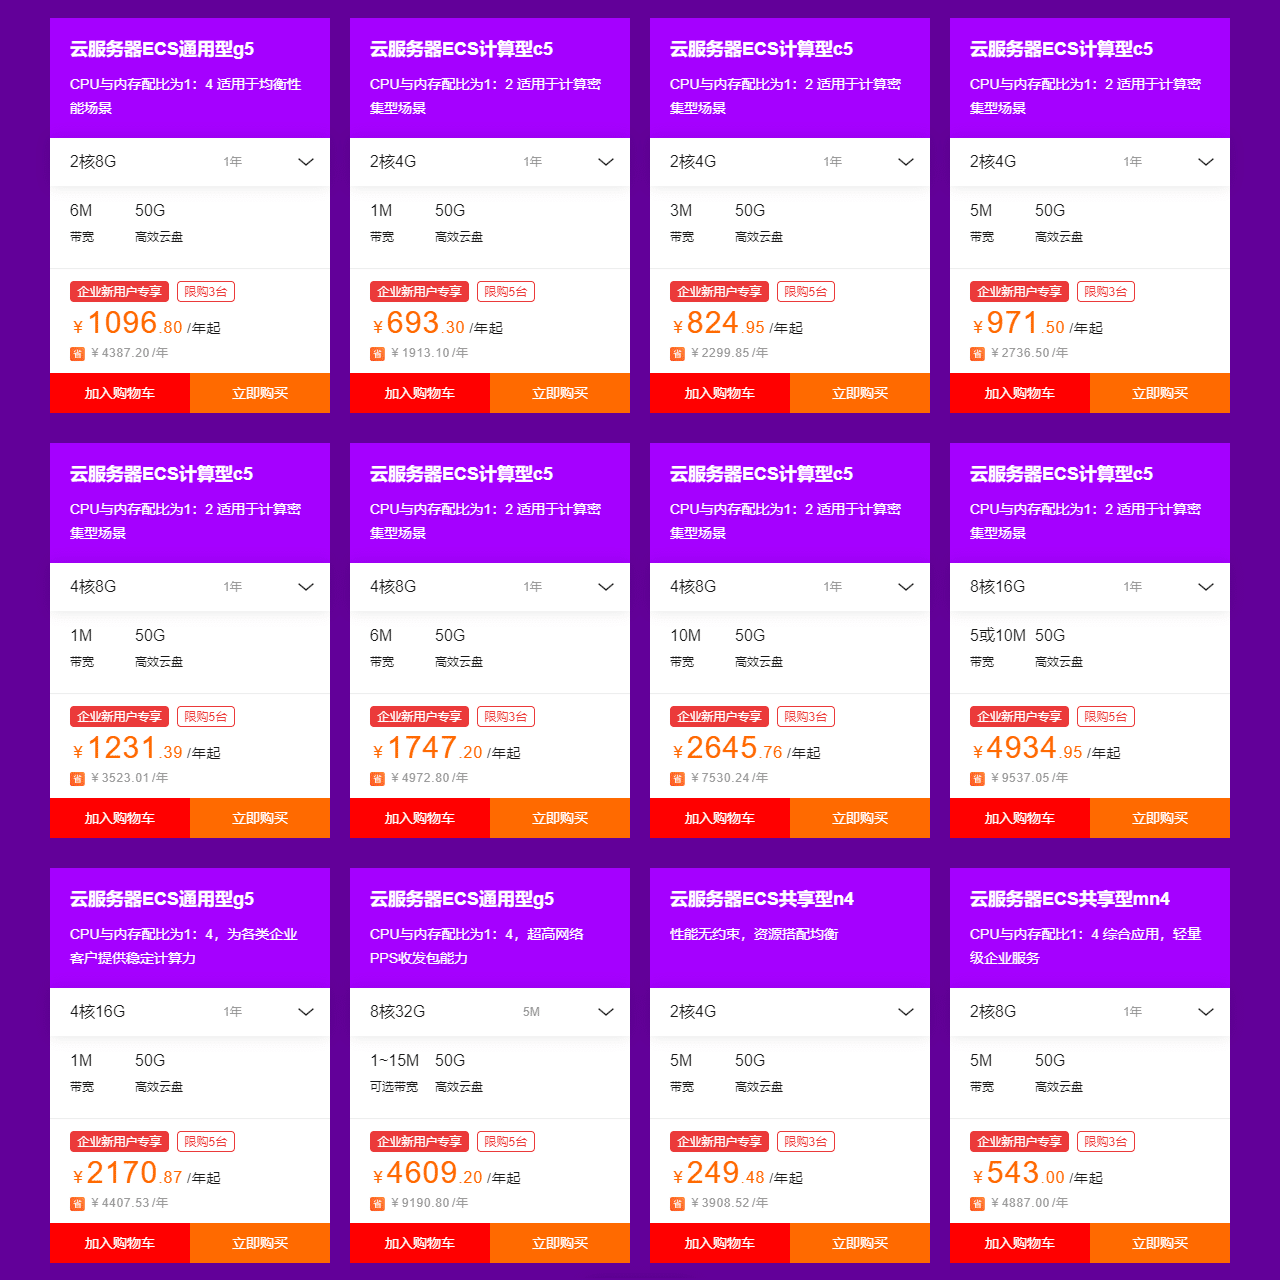Click the 企业新用户专享 badge on ¥2645.76 card

tap(719, 717)
